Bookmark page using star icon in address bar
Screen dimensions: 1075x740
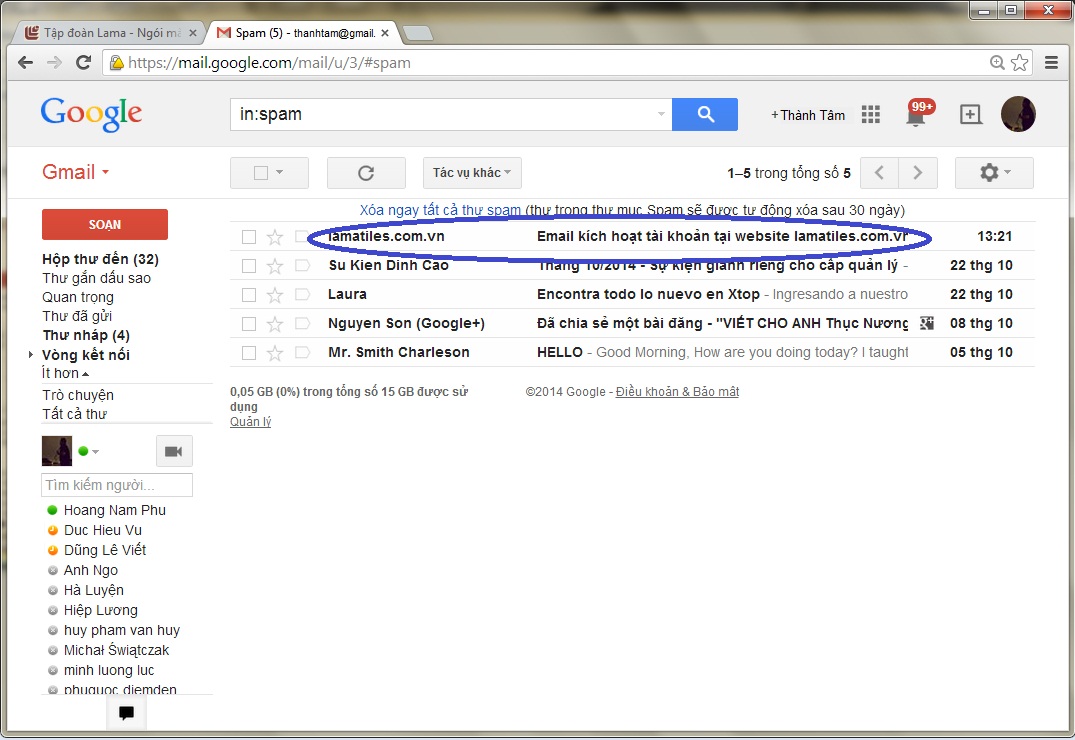click(x=1019, y=62)
